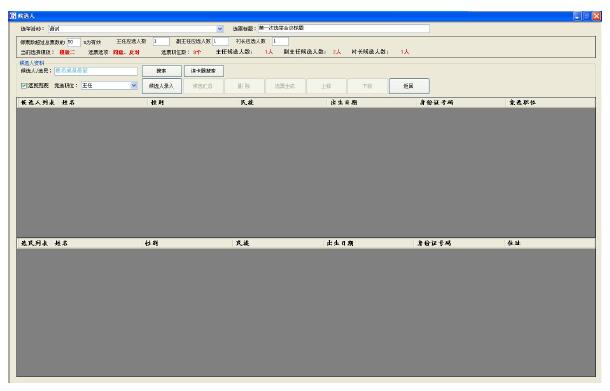
Task: Click the 读卡器搜索 button
Action: point(203,71)
